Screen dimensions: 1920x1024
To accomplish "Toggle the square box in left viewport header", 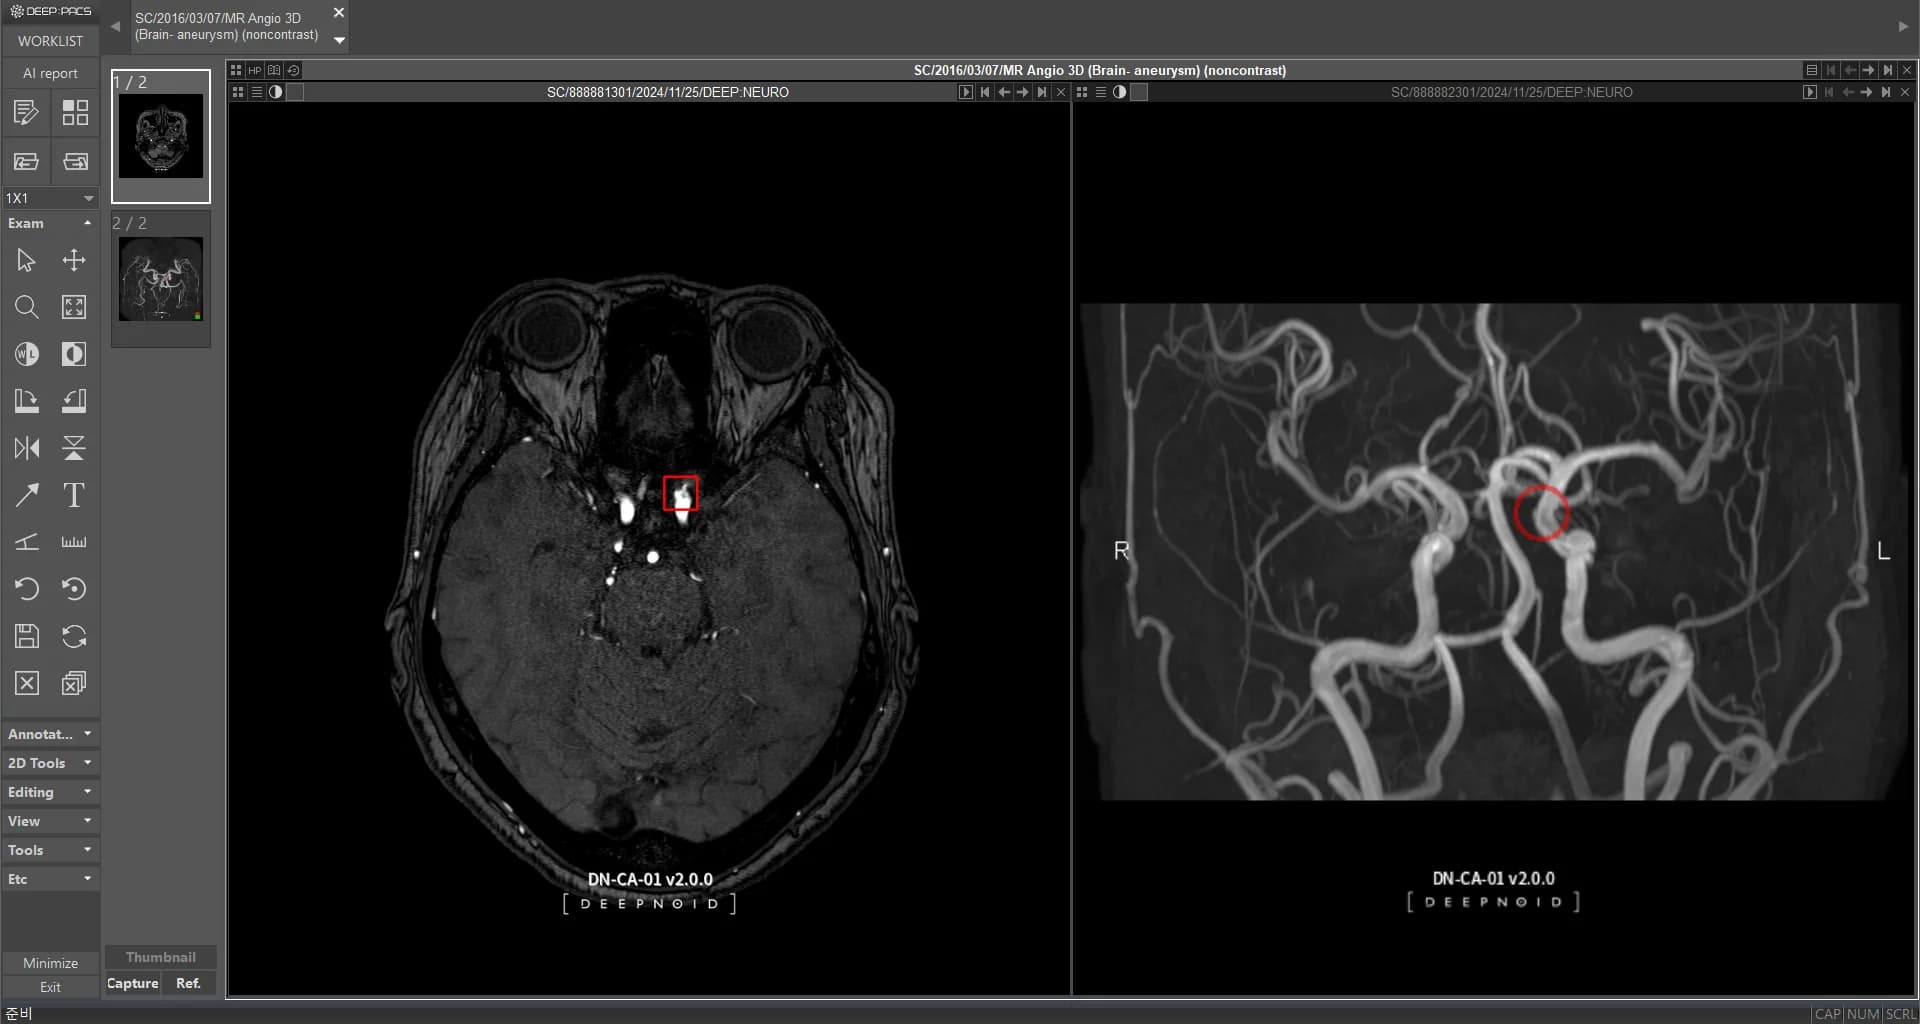I will 295,92.
